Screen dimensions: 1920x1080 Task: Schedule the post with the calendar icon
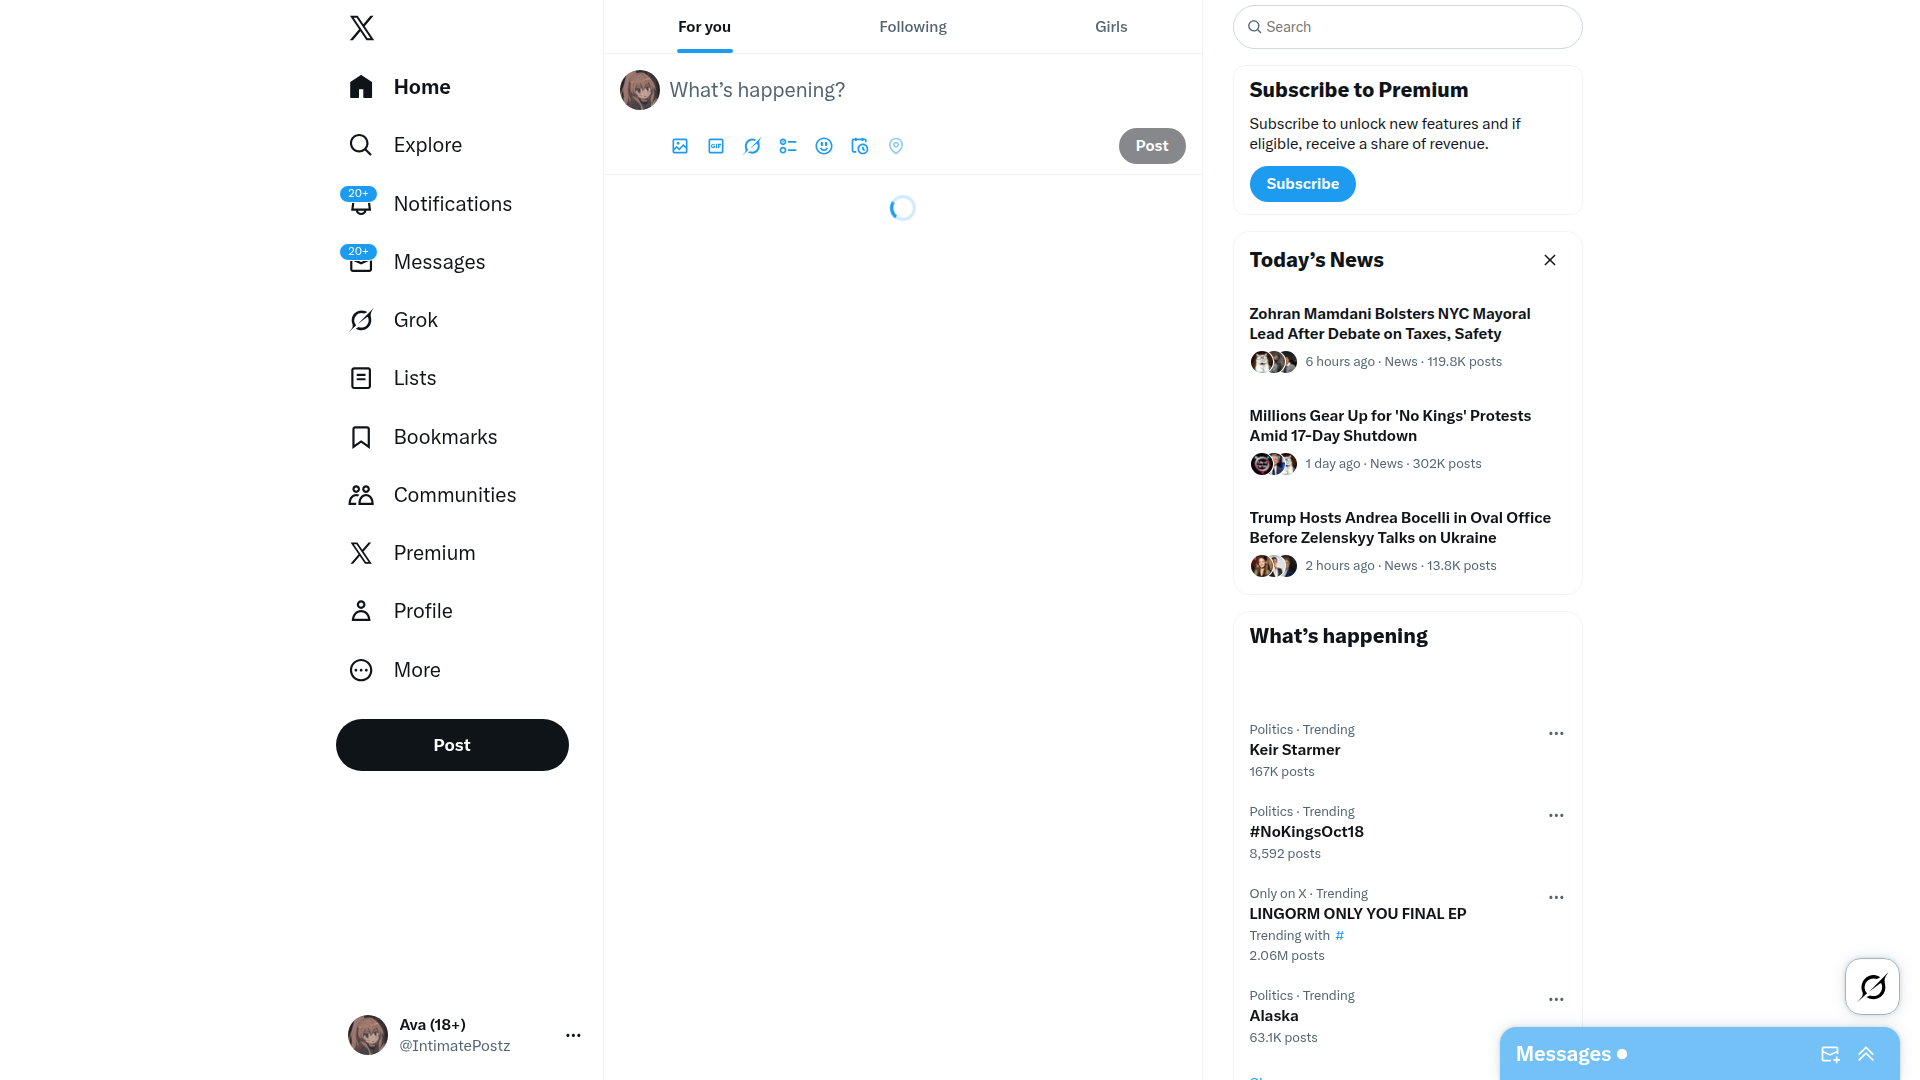[x=860, y=146]
